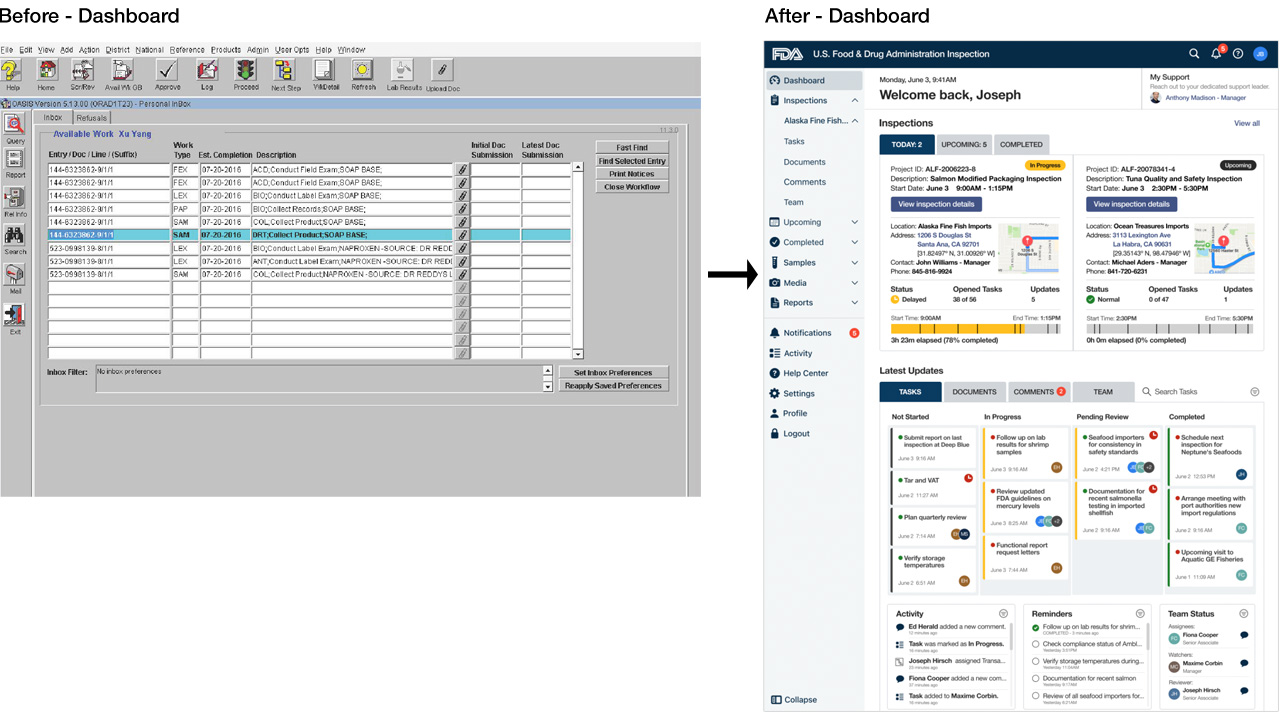Open the Query icon in OASIS sidebar
The height and width of the screenshot is (715, 1280).
tap(14, 124)
